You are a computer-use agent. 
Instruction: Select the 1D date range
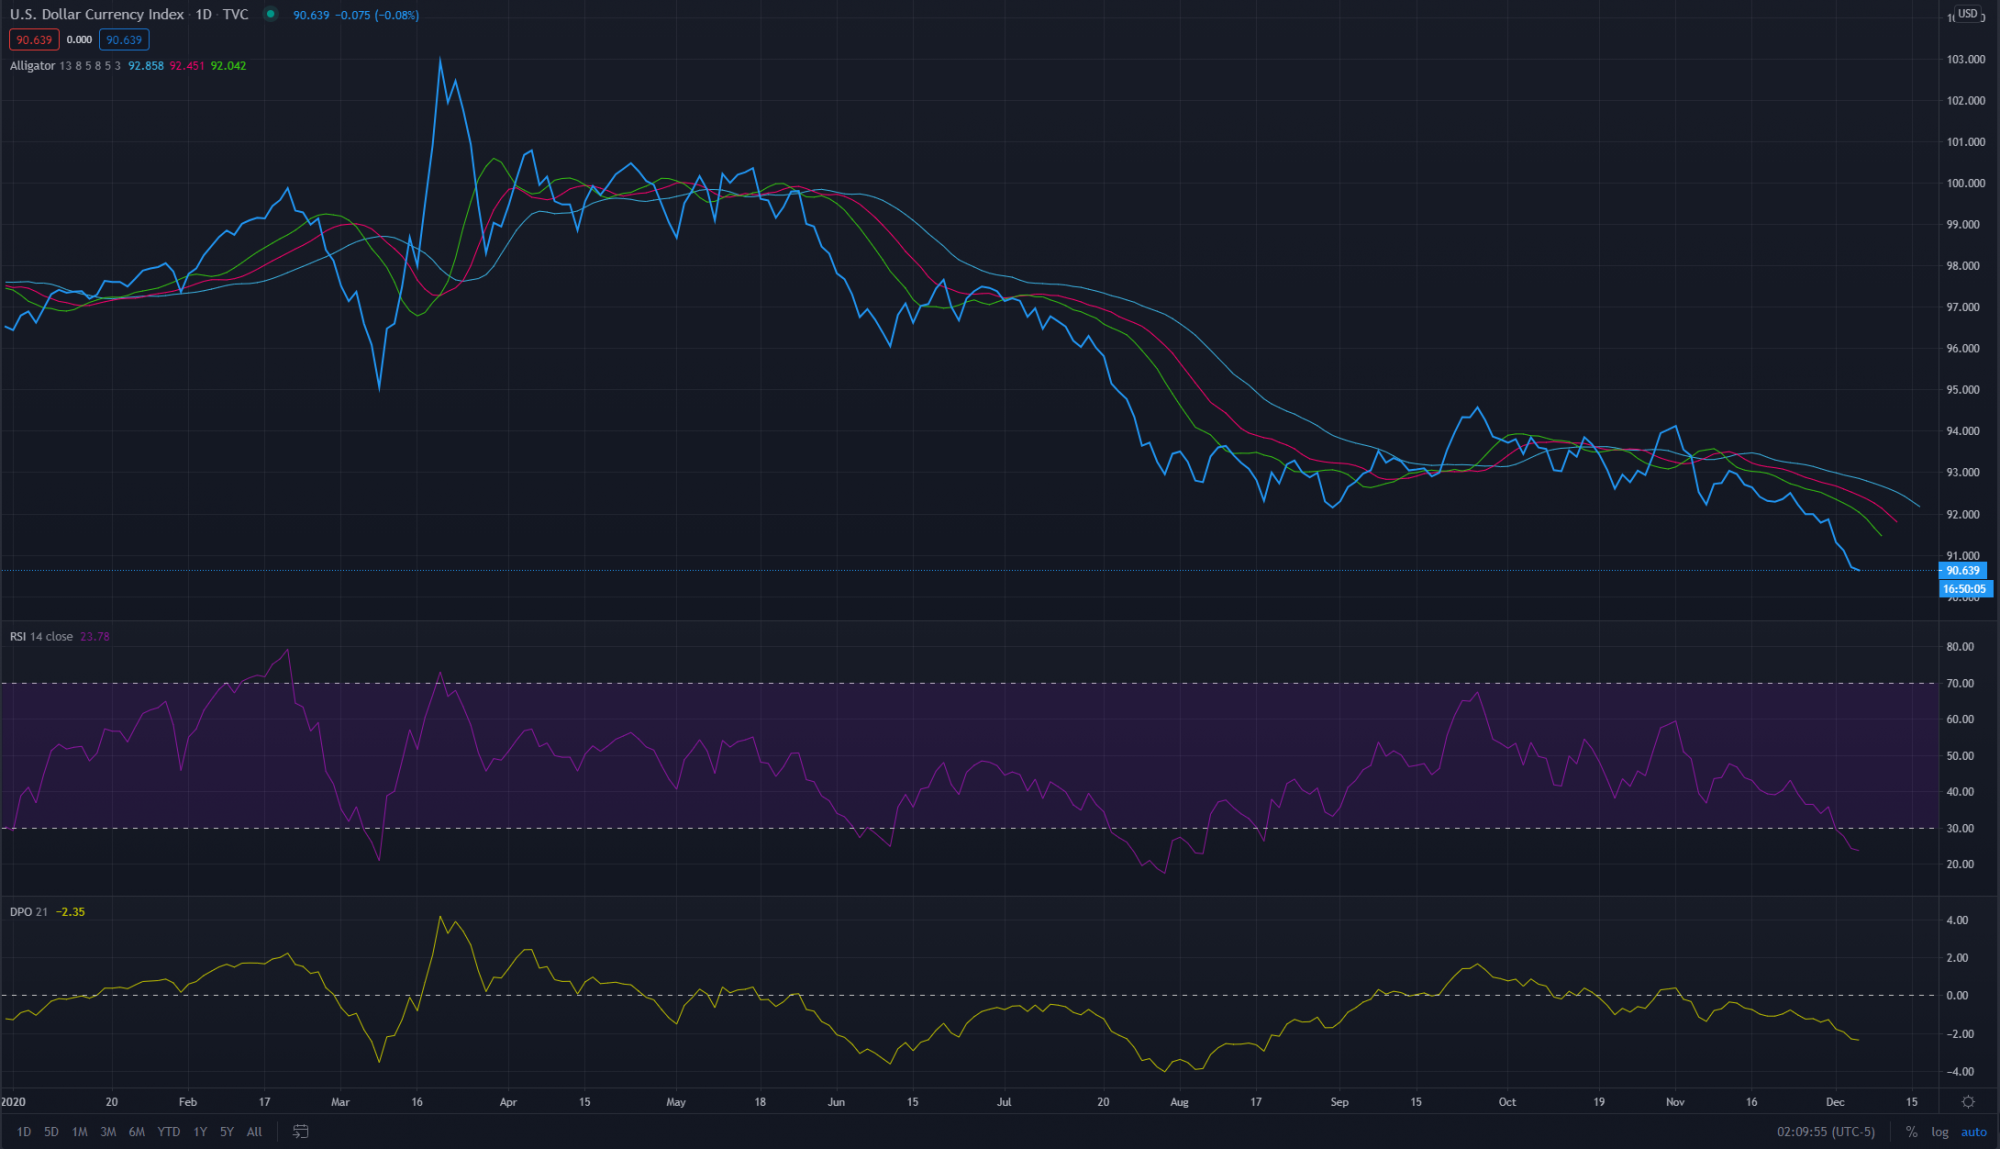pyautogui.click(x=24, y=1131)
